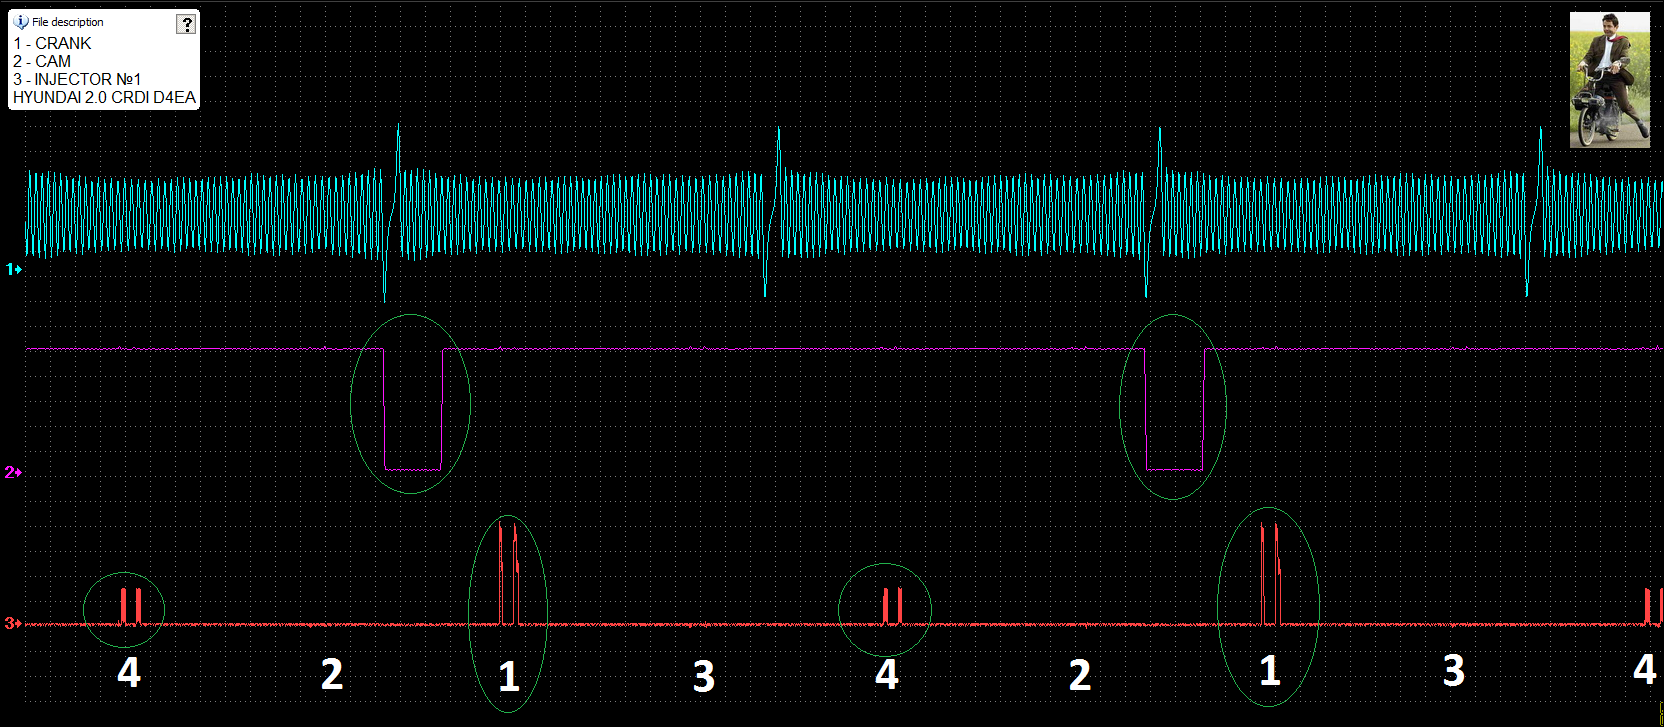1664x727 pixels.
Task: Click the "1 - CRANK" description line
Action: tap(52, 44)
